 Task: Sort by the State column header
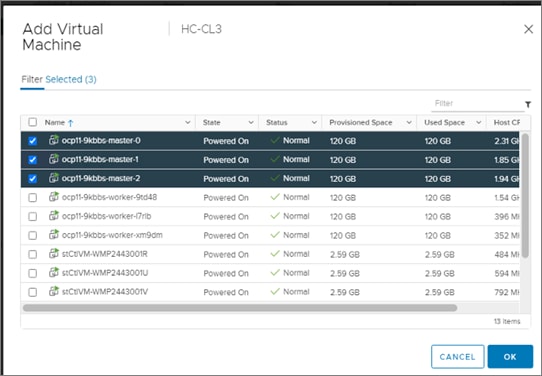(212, 122)
